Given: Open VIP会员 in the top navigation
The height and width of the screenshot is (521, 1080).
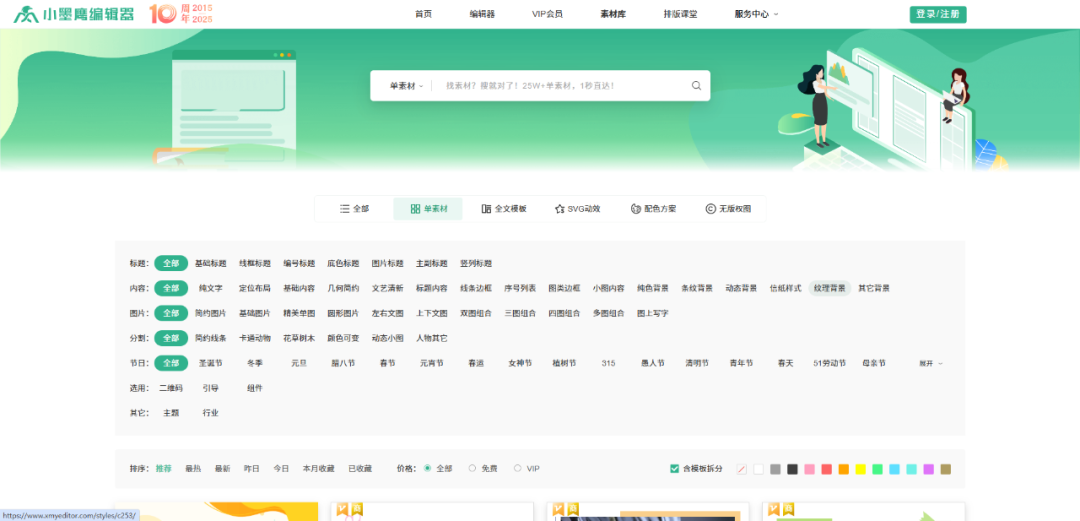Looking at the screenshot, I should (x=547, y=14).
